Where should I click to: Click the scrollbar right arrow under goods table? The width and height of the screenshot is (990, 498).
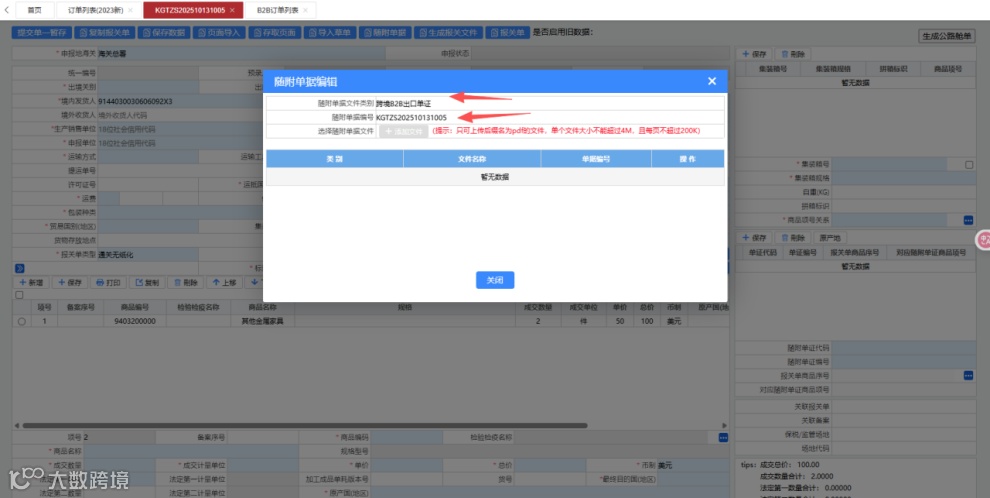(725, 425)
